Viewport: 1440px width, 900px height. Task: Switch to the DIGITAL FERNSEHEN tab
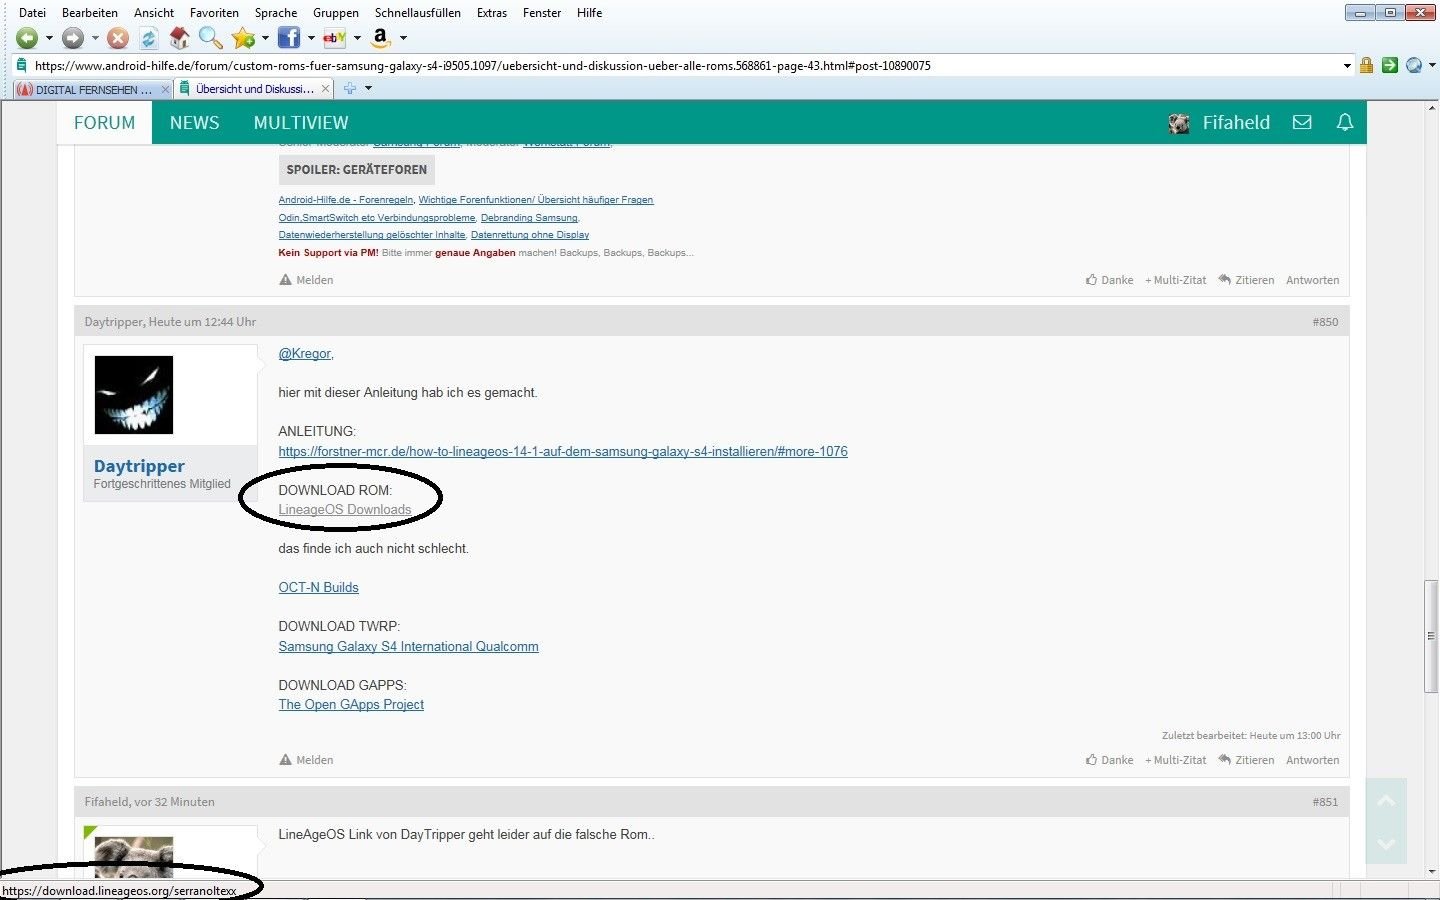(x=93, y=89)
